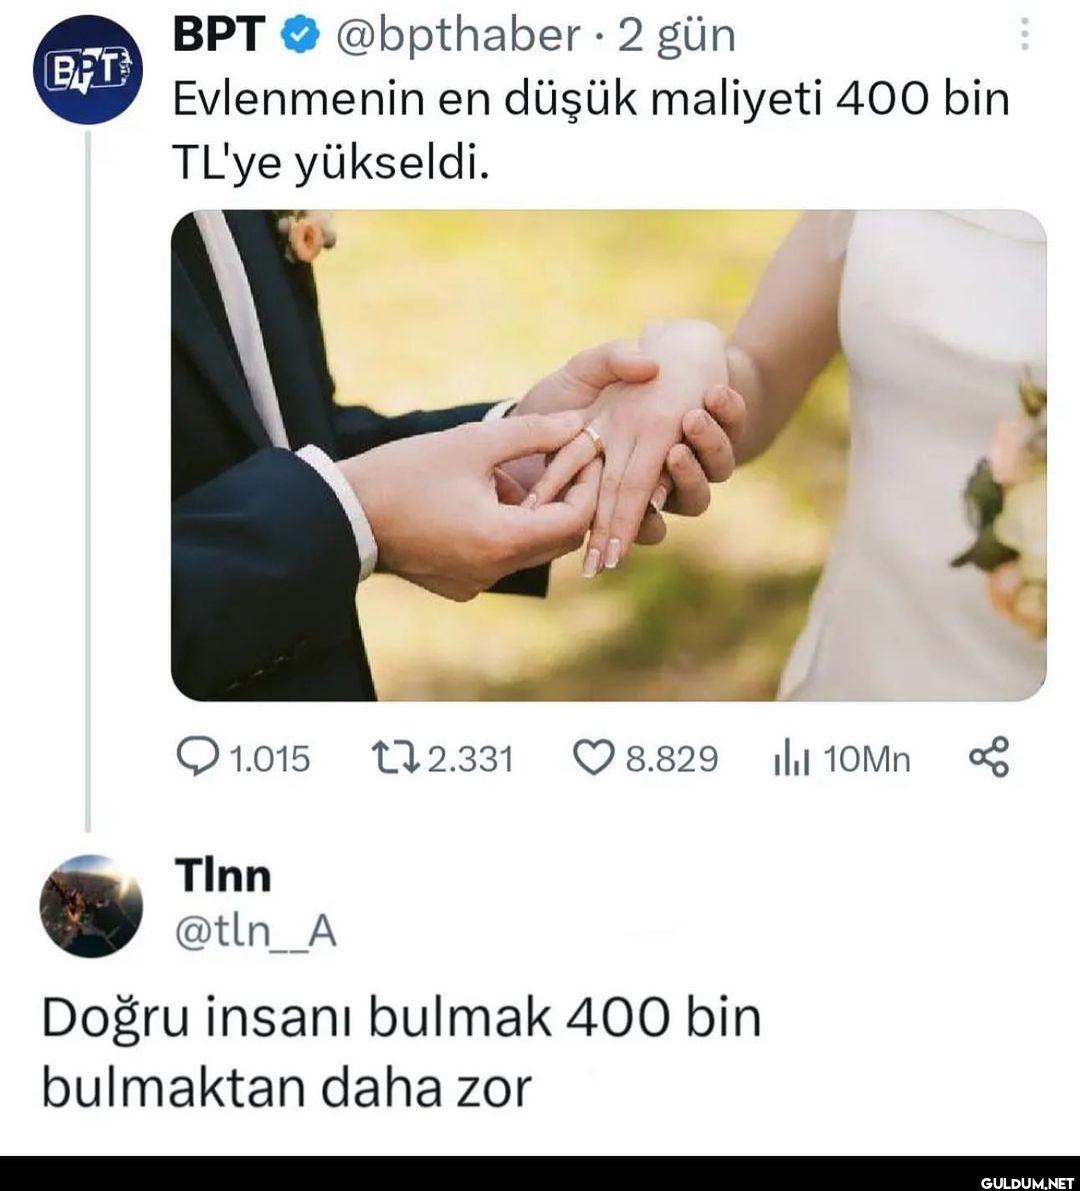The height and width of the screenshot is (1191, 1080).
Task: Like the BPT tweet with heart icon
Action: [592, 758]
